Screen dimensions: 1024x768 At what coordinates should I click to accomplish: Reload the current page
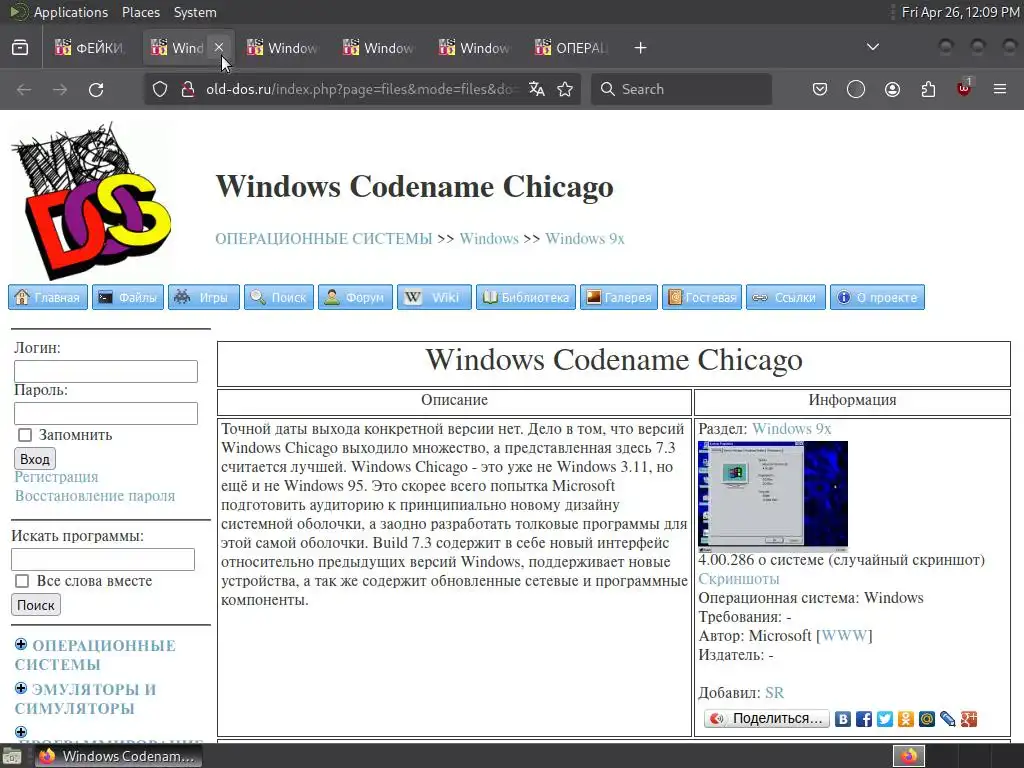[x=96, y=89]
